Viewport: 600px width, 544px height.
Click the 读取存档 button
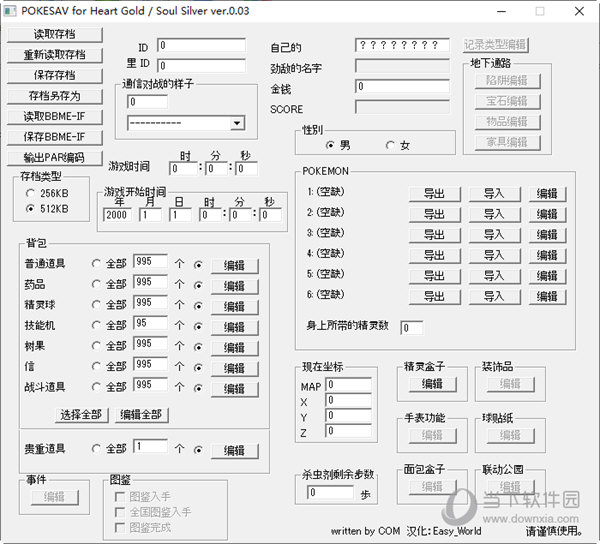(x=55, y=34)
